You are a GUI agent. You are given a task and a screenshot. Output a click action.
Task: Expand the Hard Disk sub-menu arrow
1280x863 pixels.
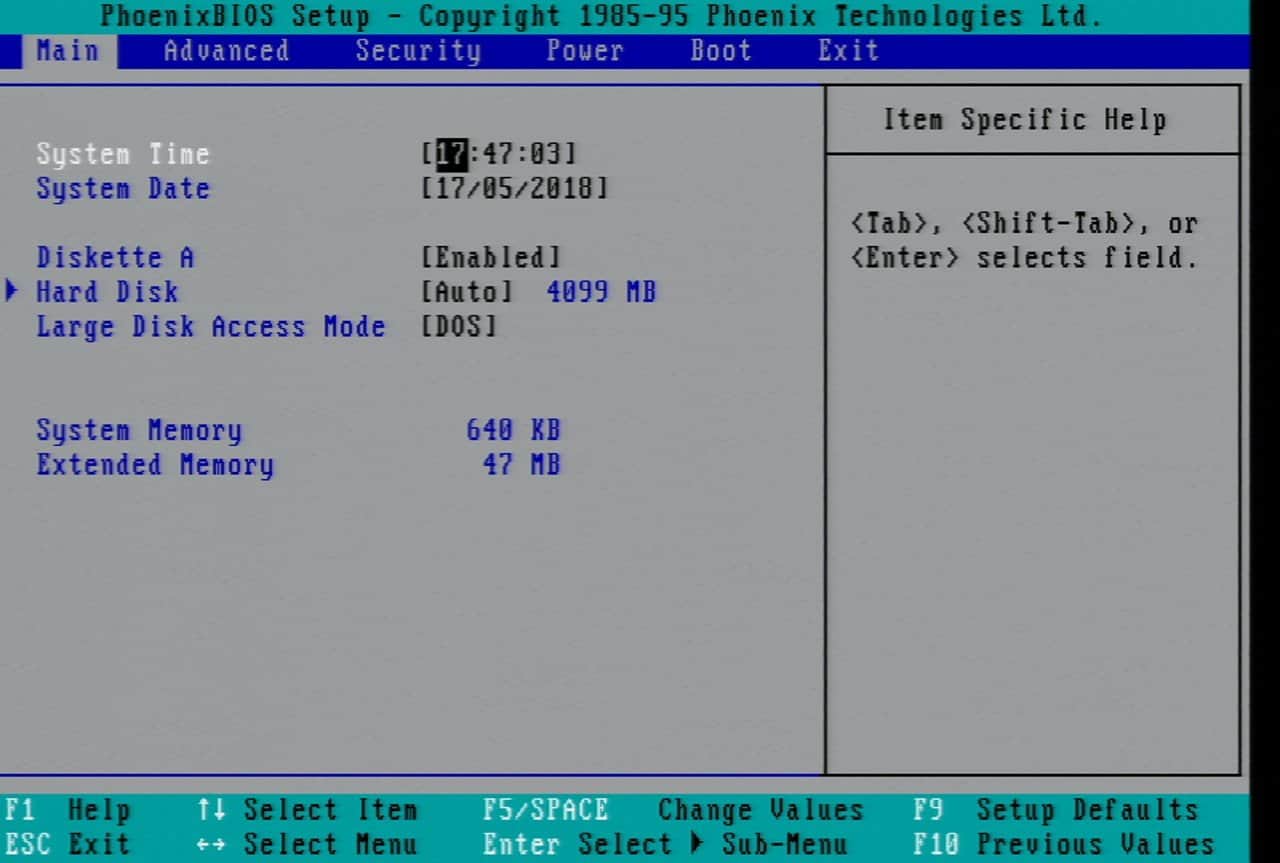tap(12, 292)
